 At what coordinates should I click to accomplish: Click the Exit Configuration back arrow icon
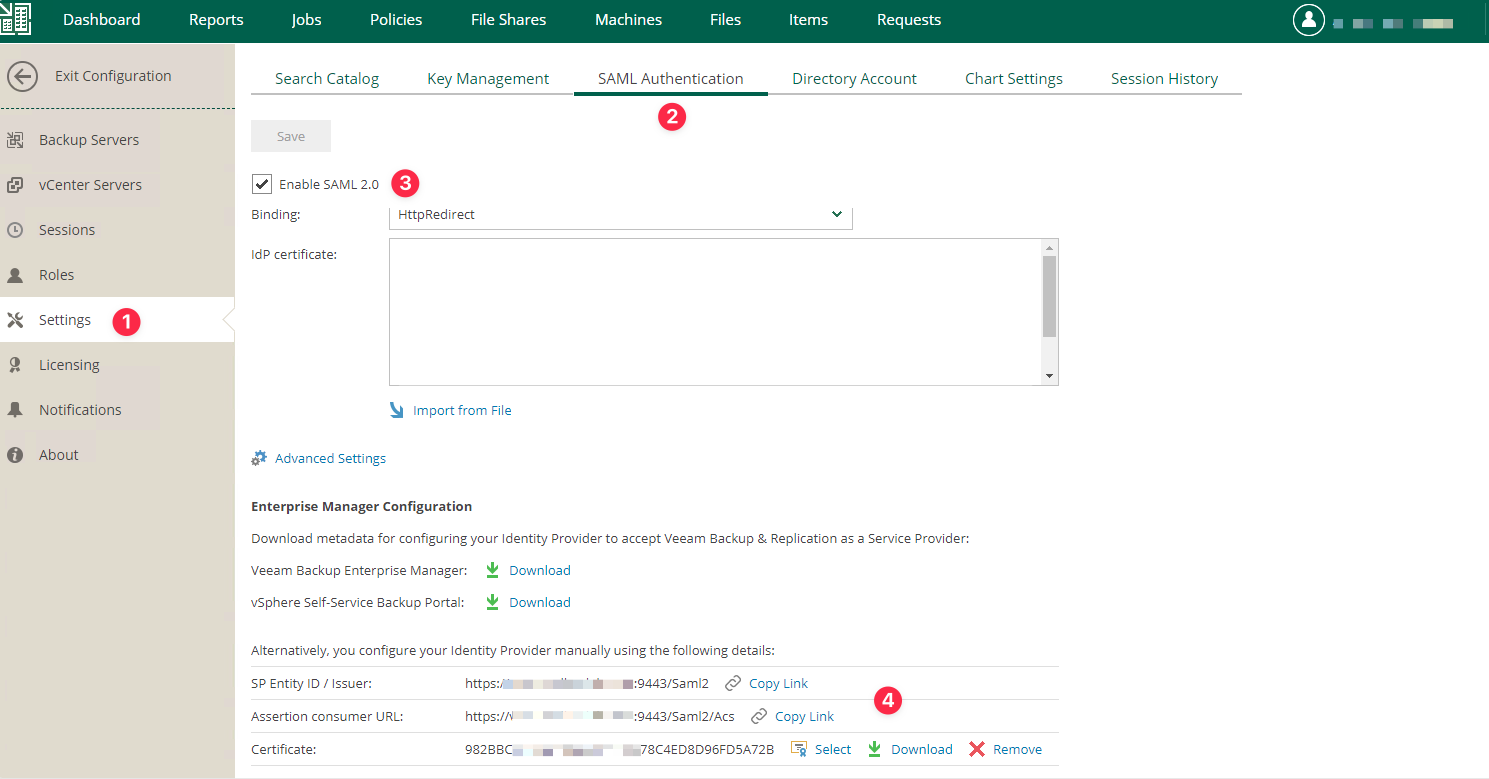click(22, 76)
